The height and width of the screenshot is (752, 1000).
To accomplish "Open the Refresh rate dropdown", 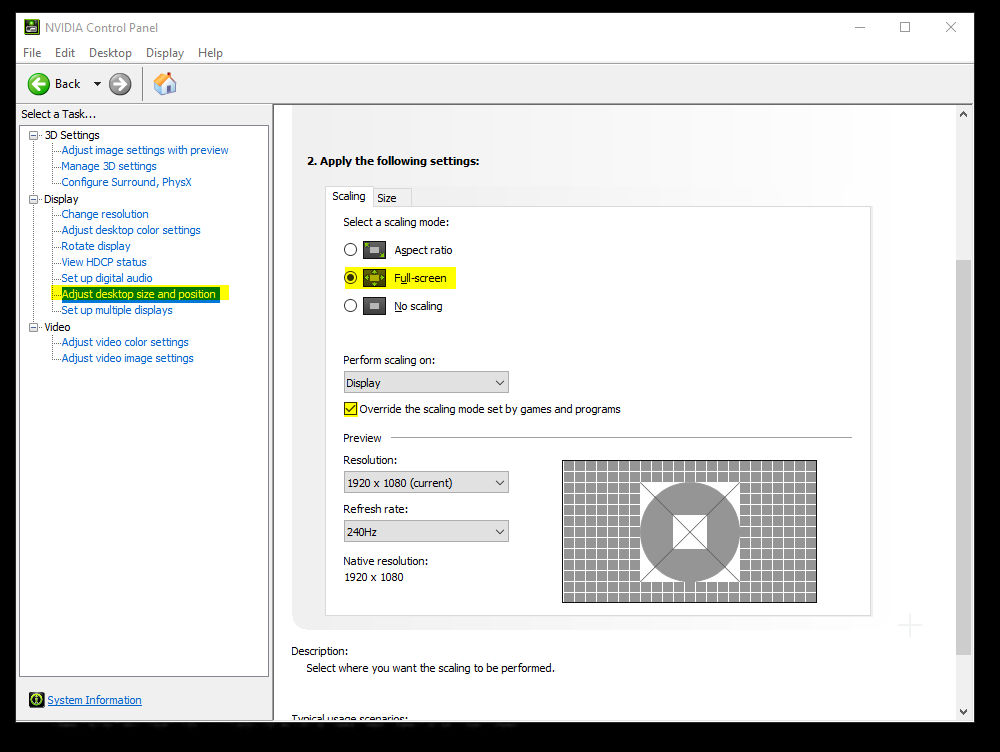I will 426,531.
